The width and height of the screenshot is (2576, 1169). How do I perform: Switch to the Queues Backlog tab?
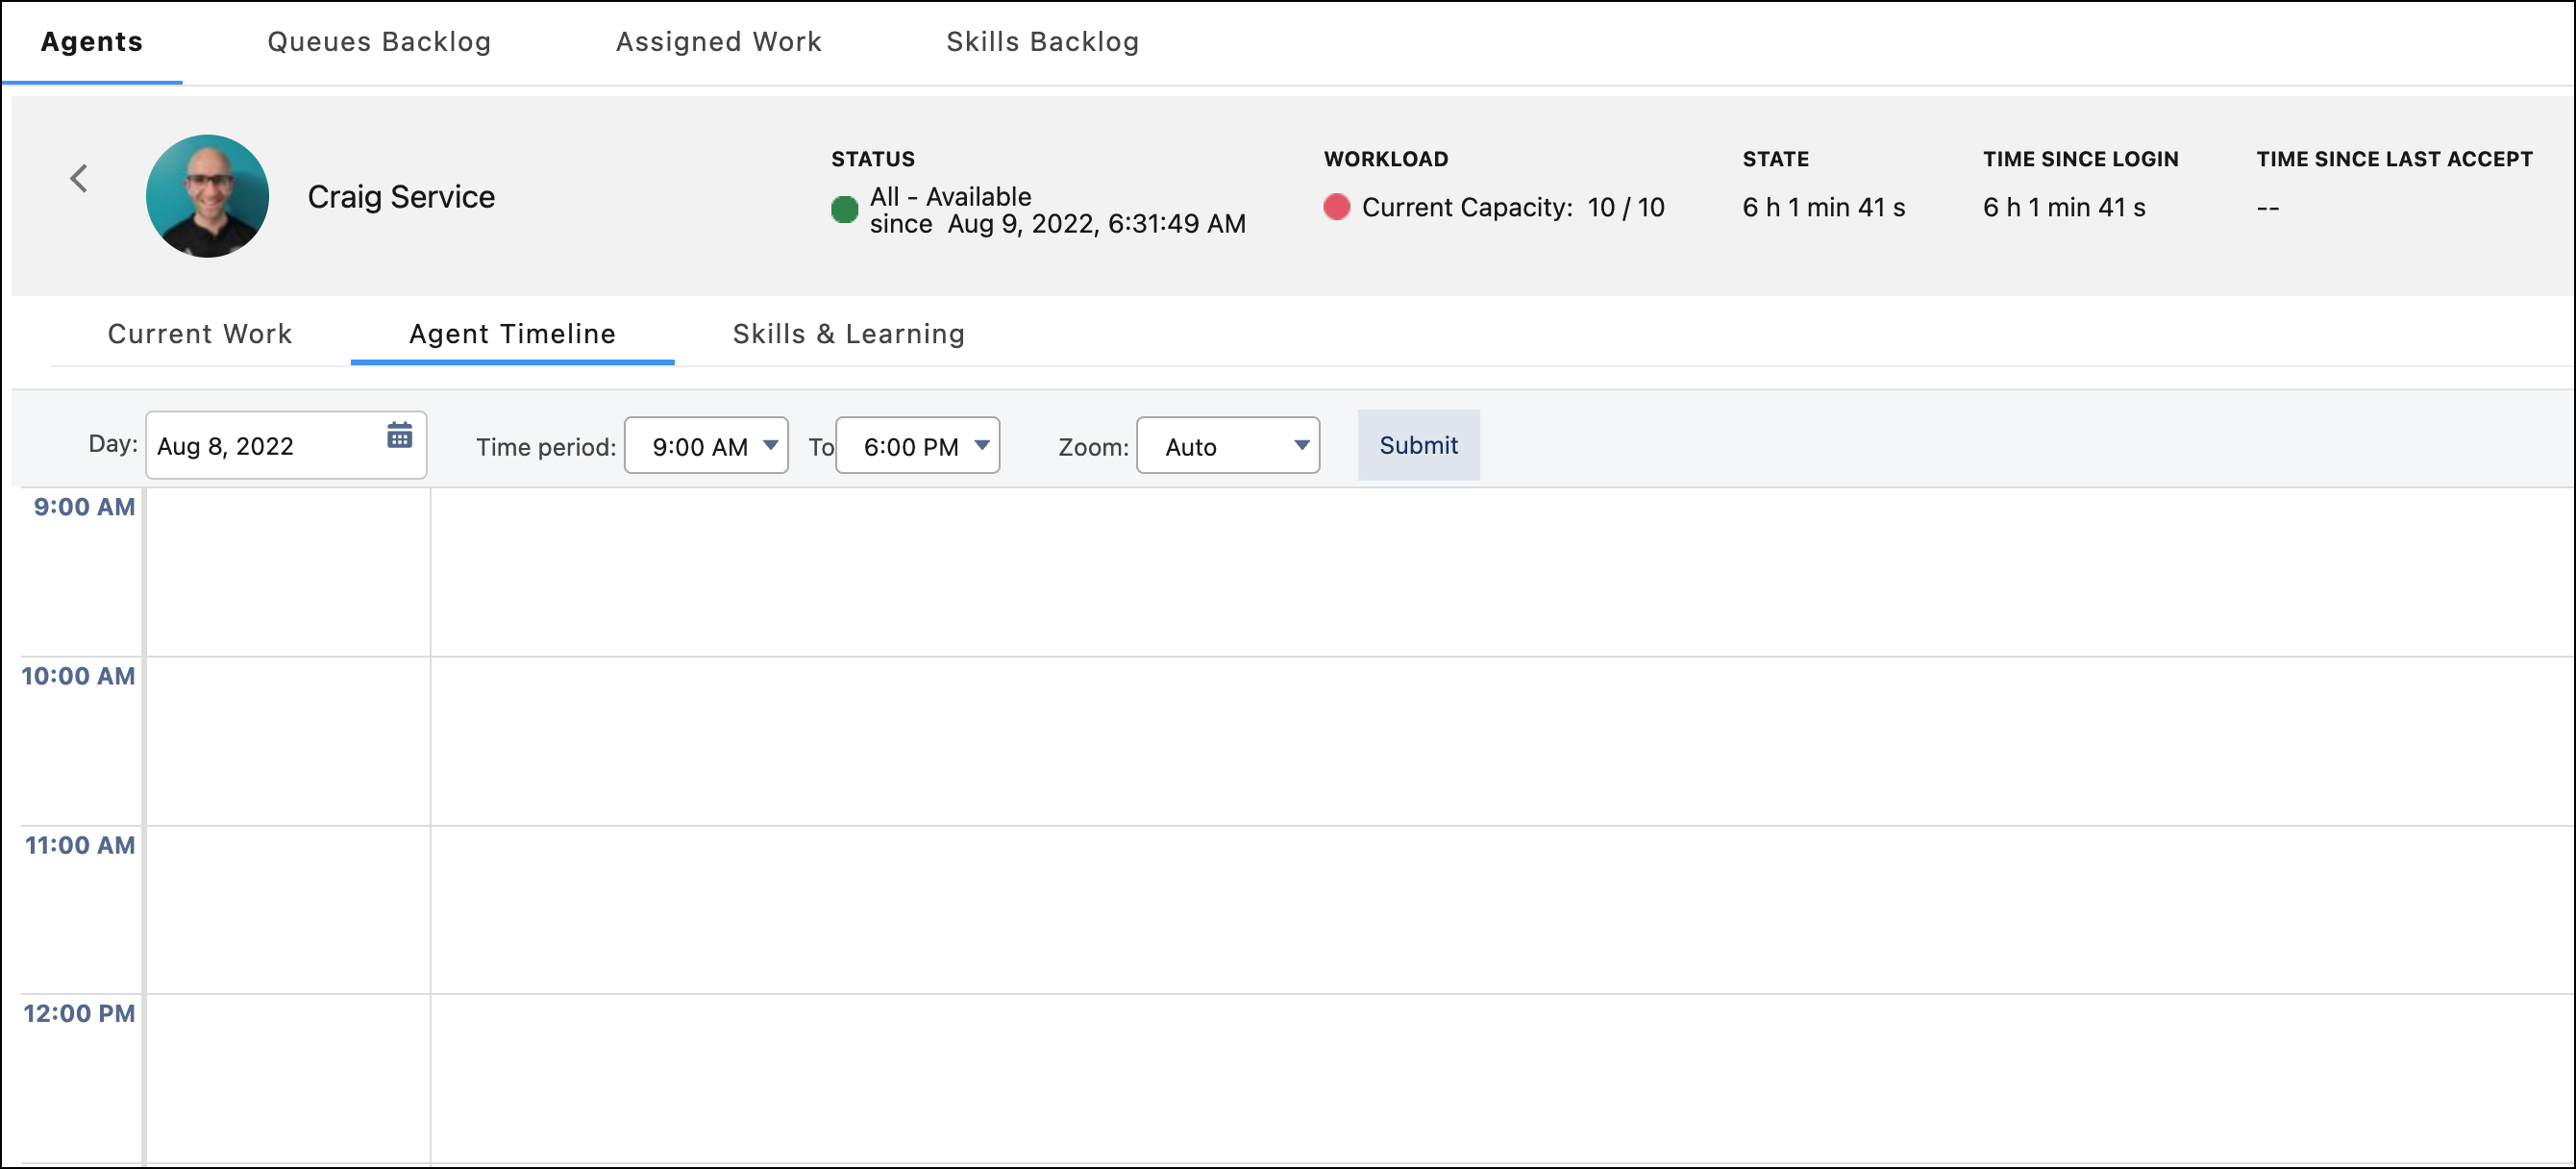[378, 42]
